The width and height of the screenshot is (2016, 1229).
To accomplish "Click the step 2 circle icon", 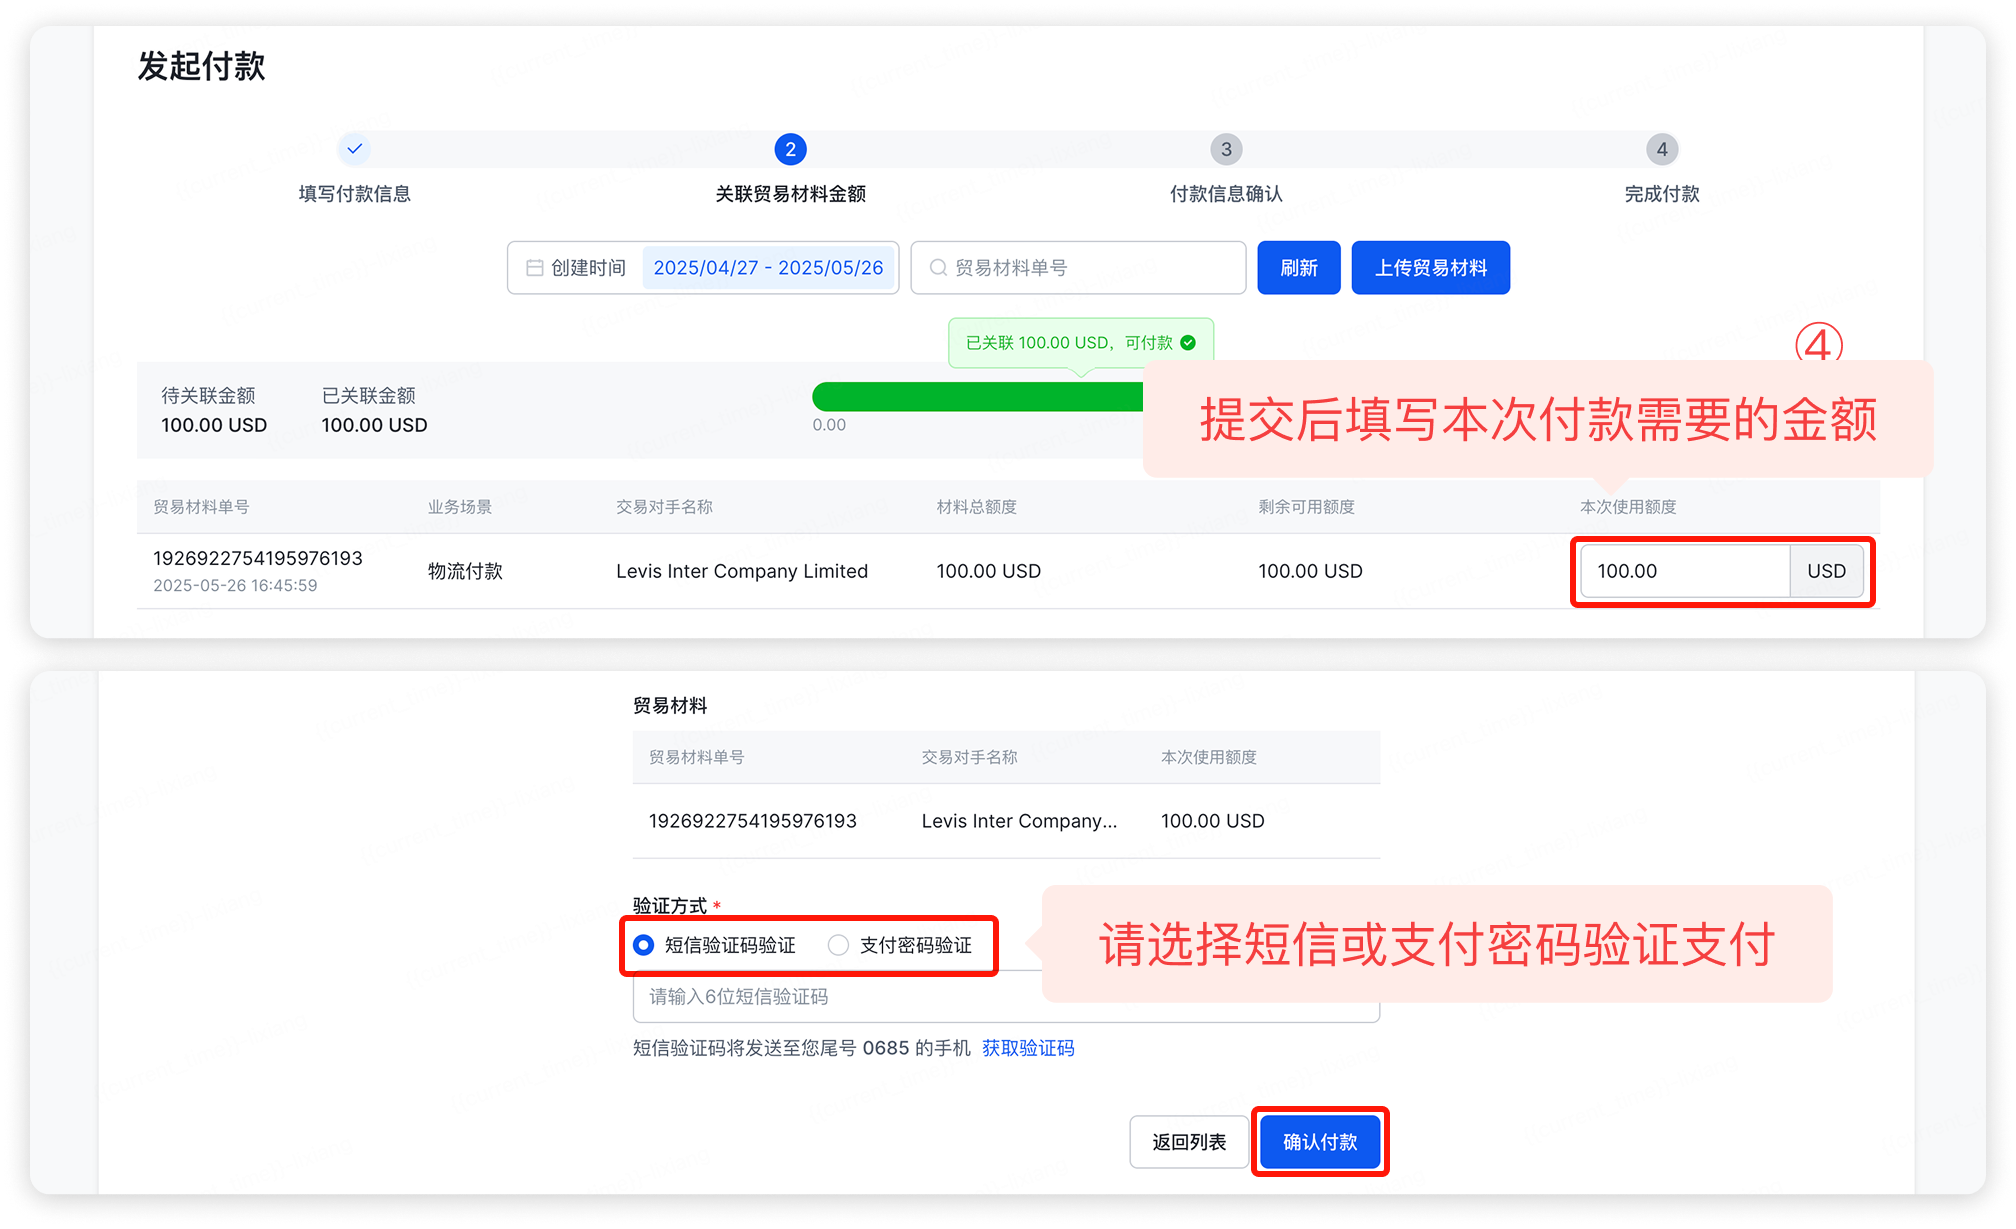I will pos(790,149).
